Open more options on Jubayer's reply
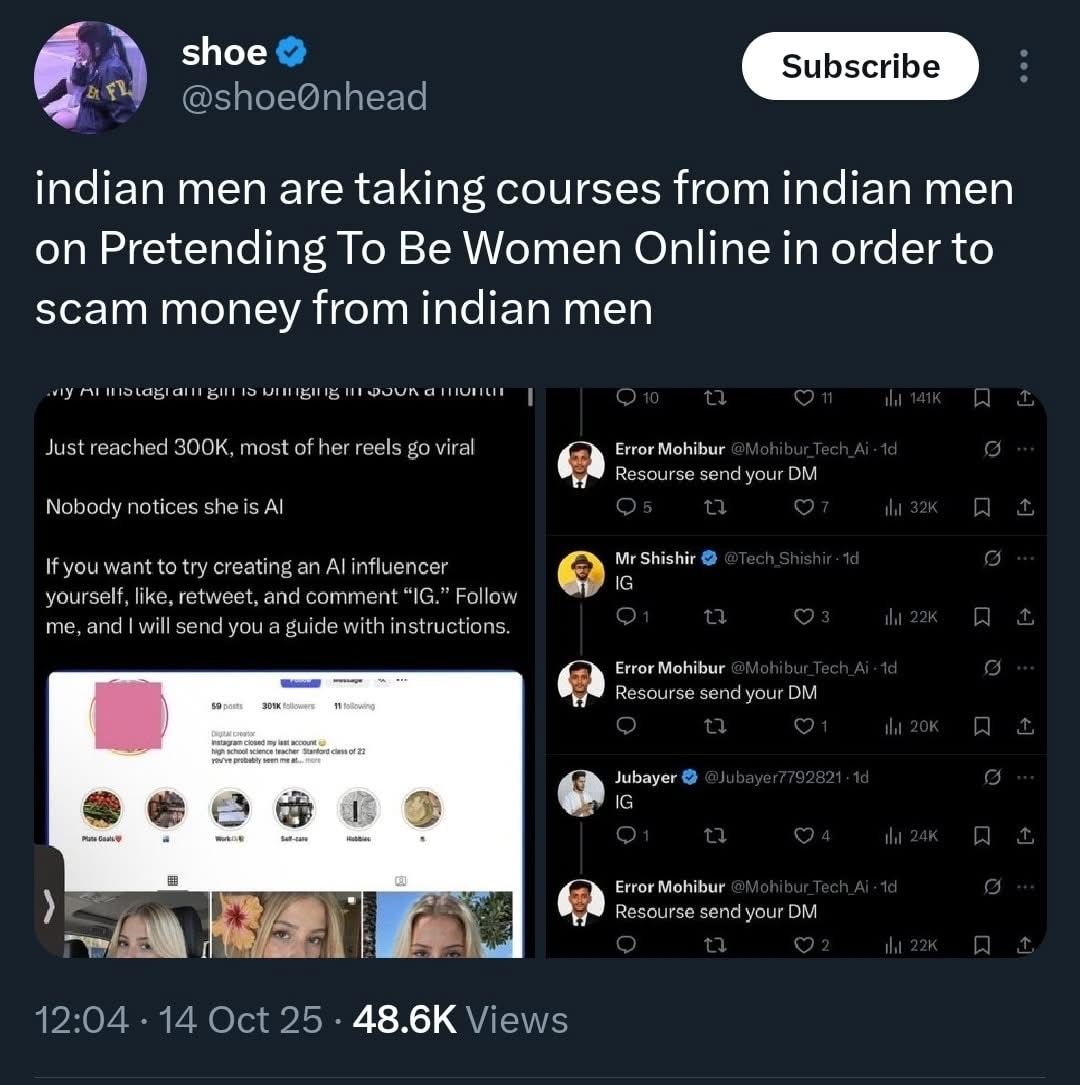Viewport: 1080px width, 1085px height. pos(1025,778)
